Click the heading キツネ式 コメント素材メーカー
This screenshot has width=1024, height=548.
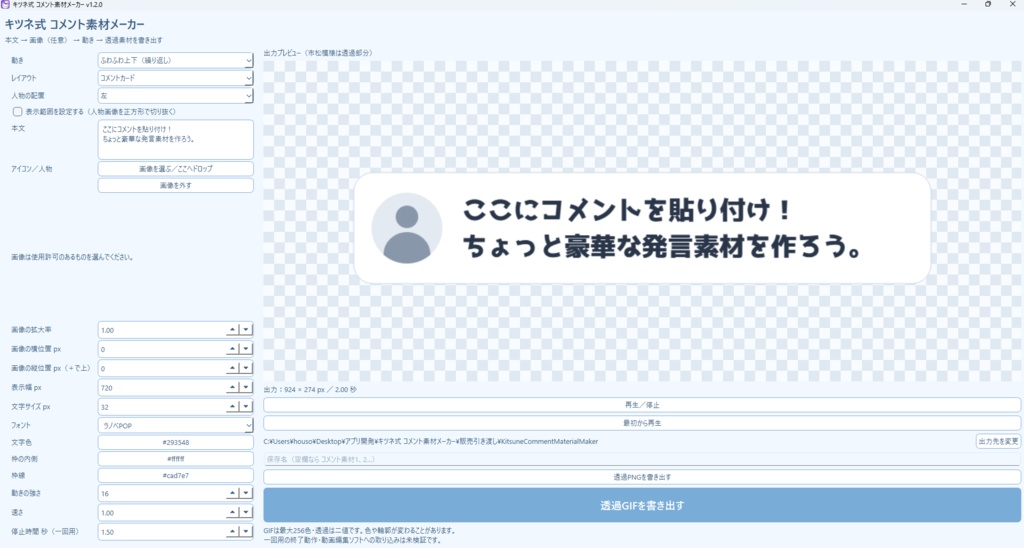[x=74, y=25]
